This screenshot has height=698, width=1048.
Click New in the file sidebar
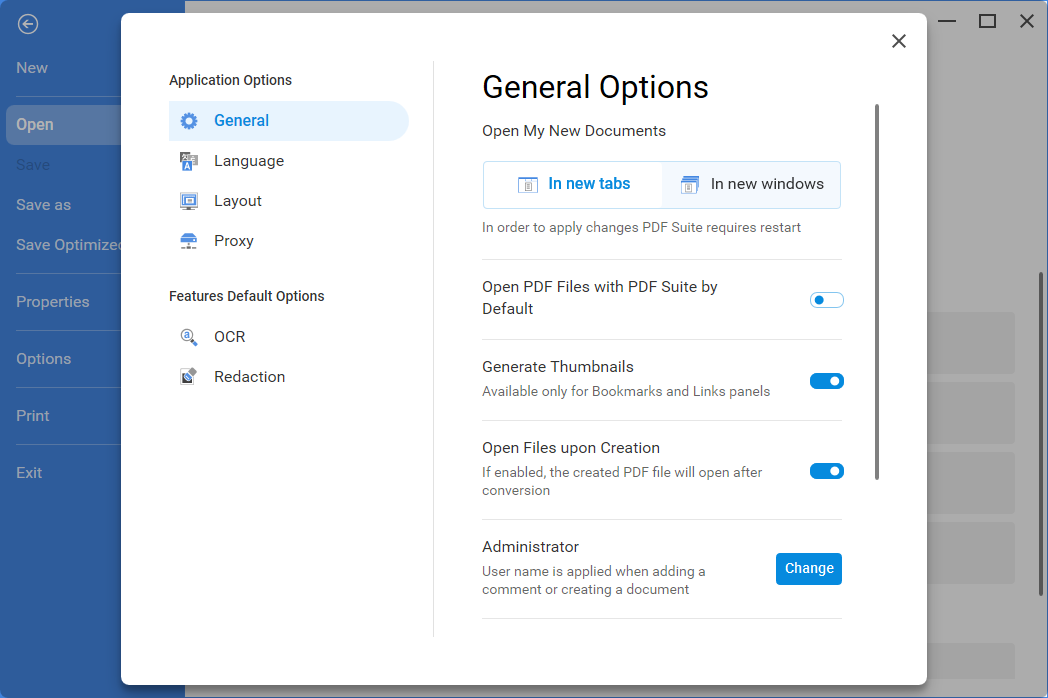coord(32,68)
